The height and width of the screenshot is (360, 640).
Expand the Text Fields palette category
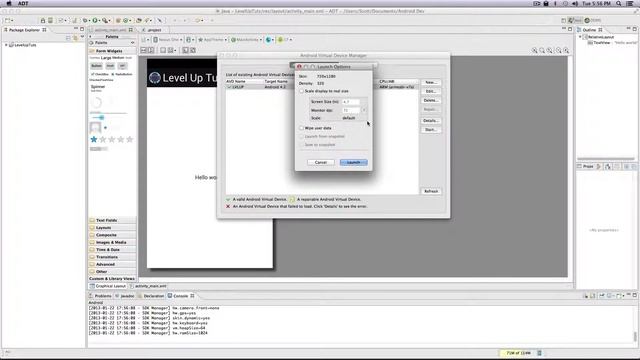pos(112,220)
